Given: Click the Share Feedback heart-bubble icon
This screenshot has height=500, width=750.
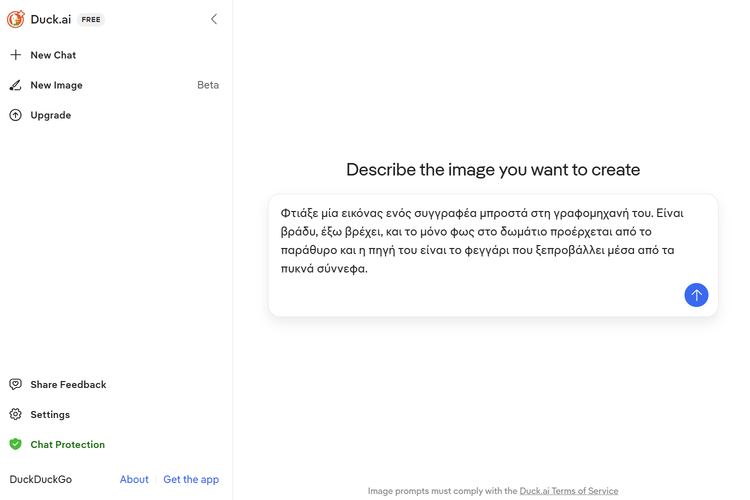Looking at the screenshot, I should click(x=15, y=384).
